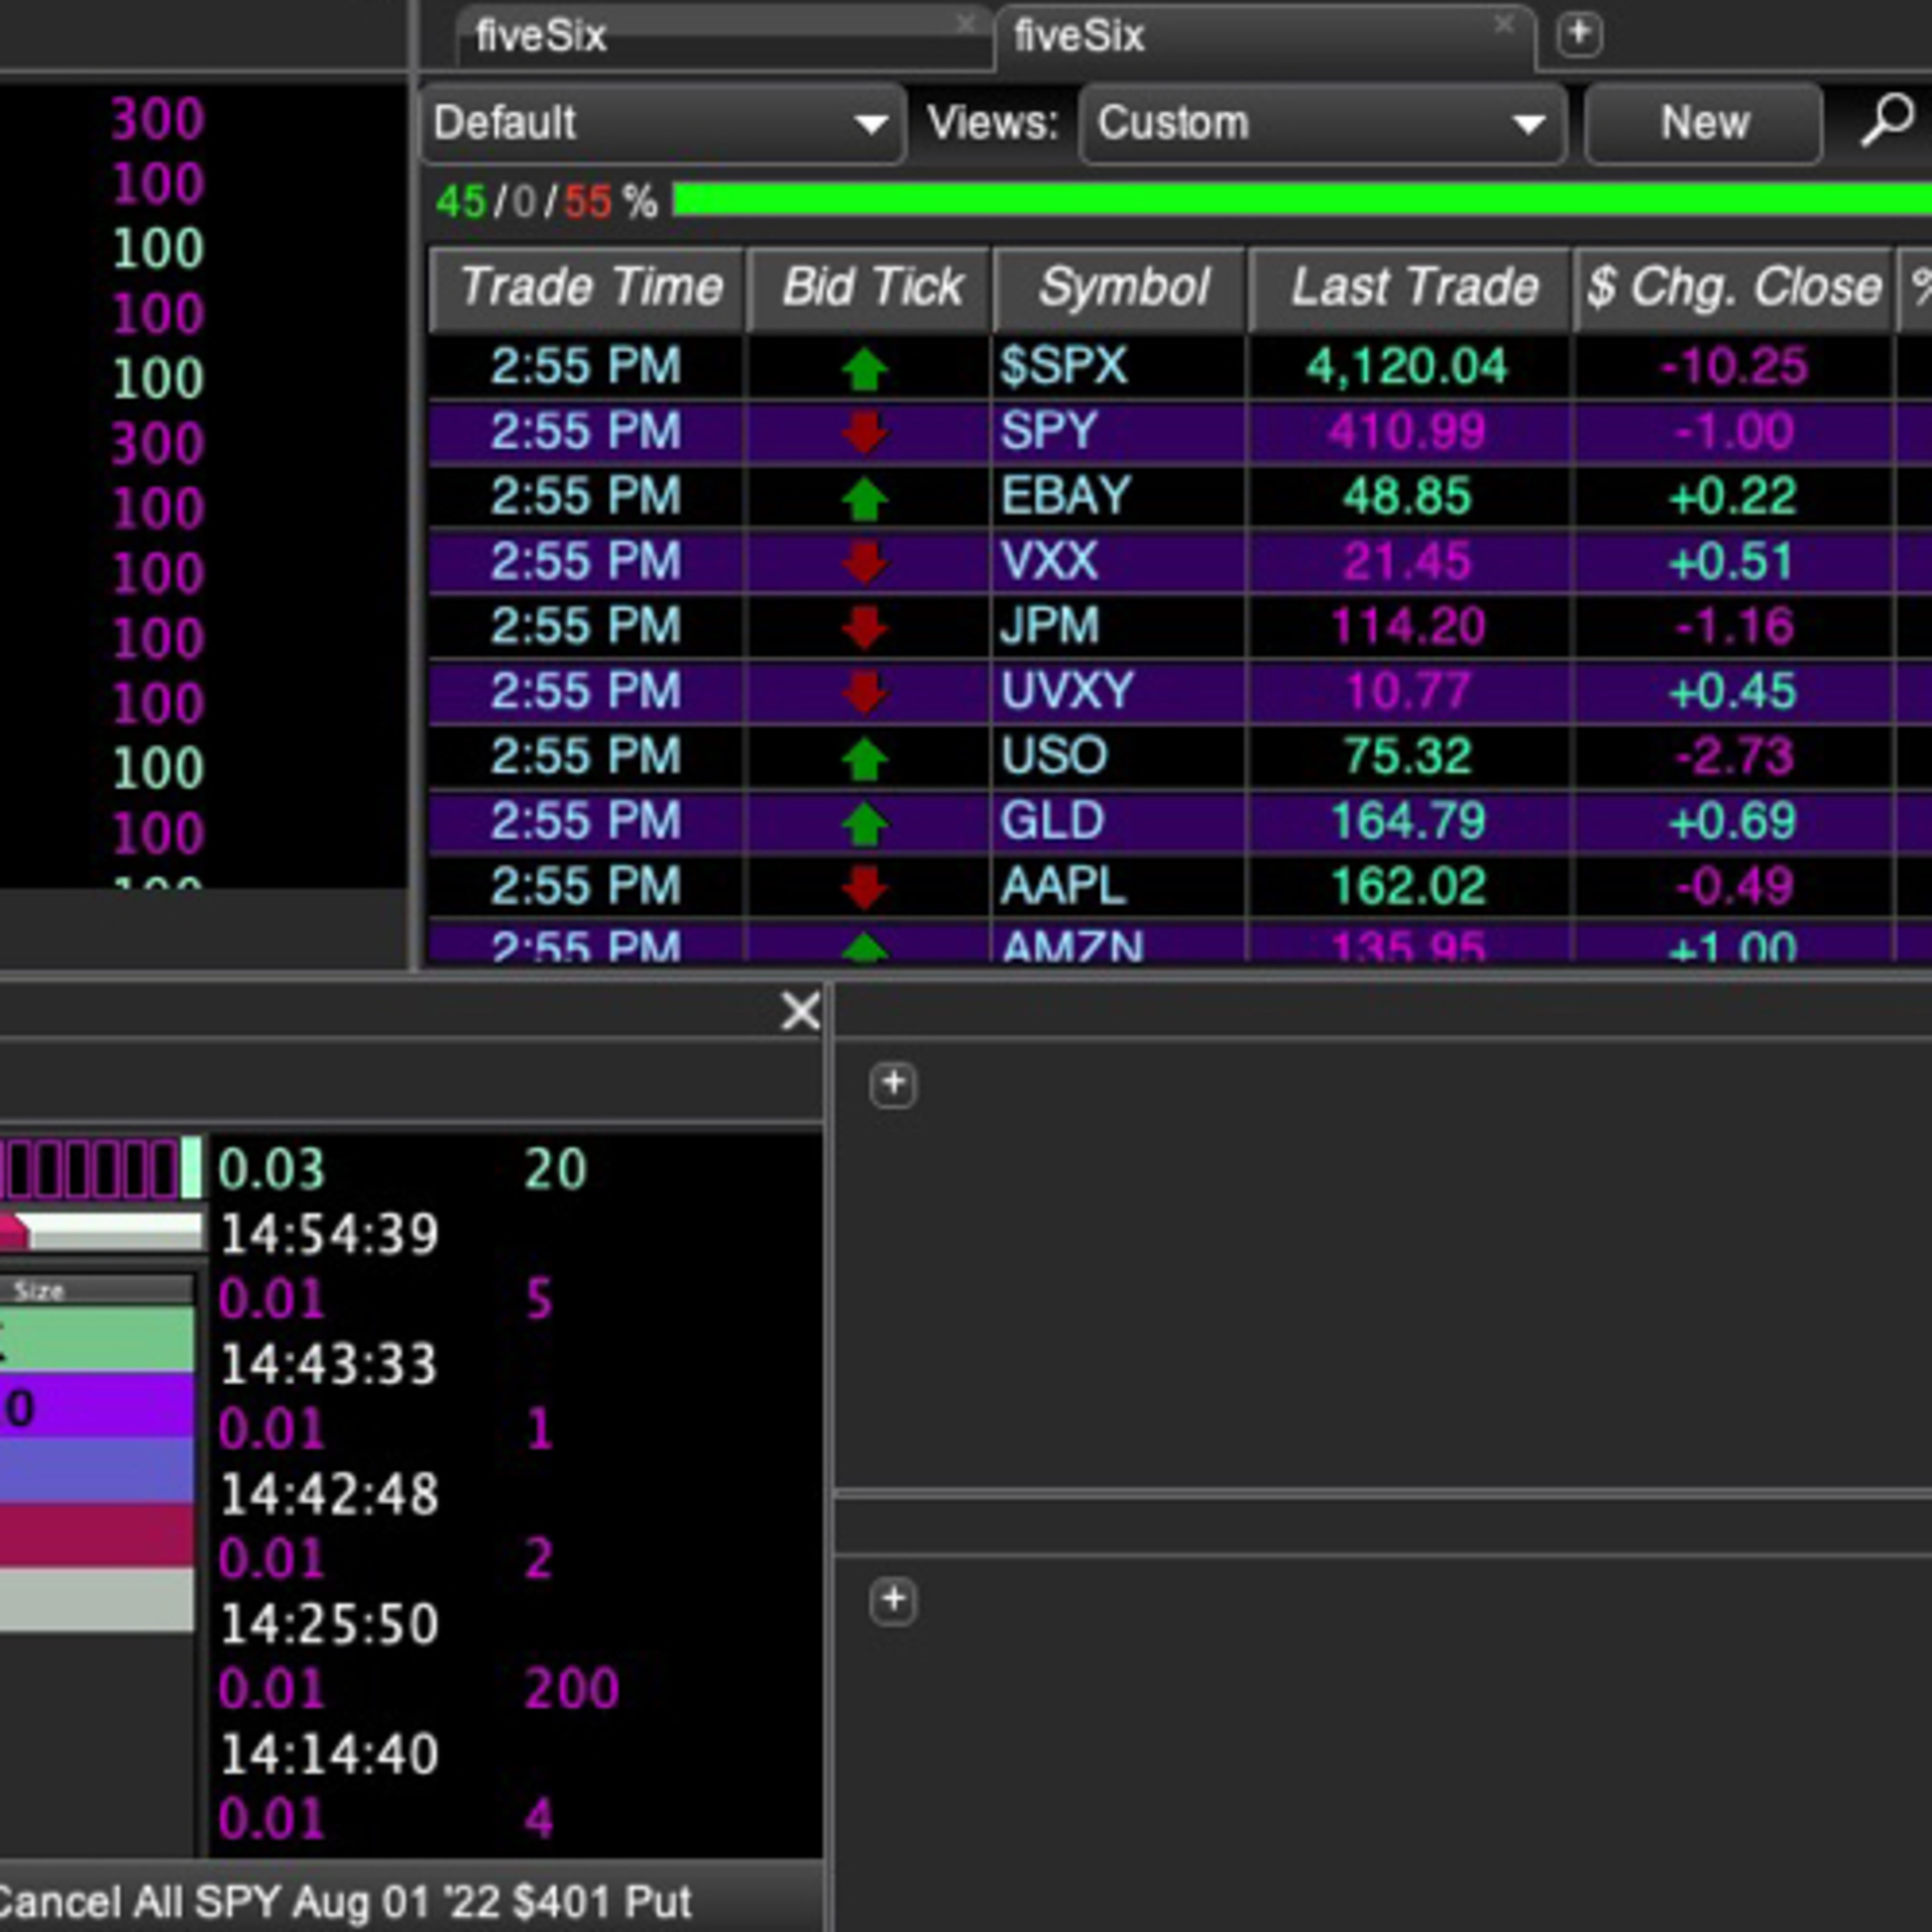Select the EBAY symbol cell
This screenshot has height=1932, width=1932.
[x=1119, y=497]
